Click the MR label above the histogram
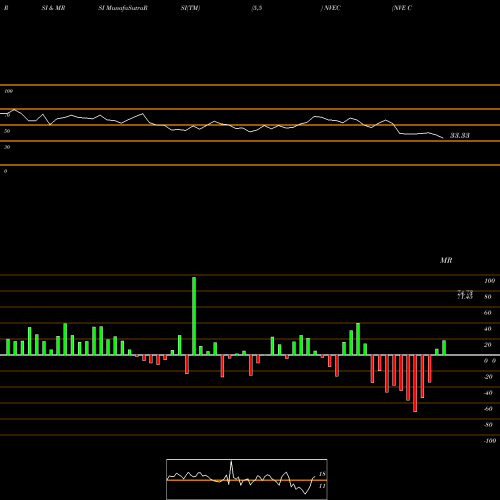The image size is (500, 500). pos(446,260)
